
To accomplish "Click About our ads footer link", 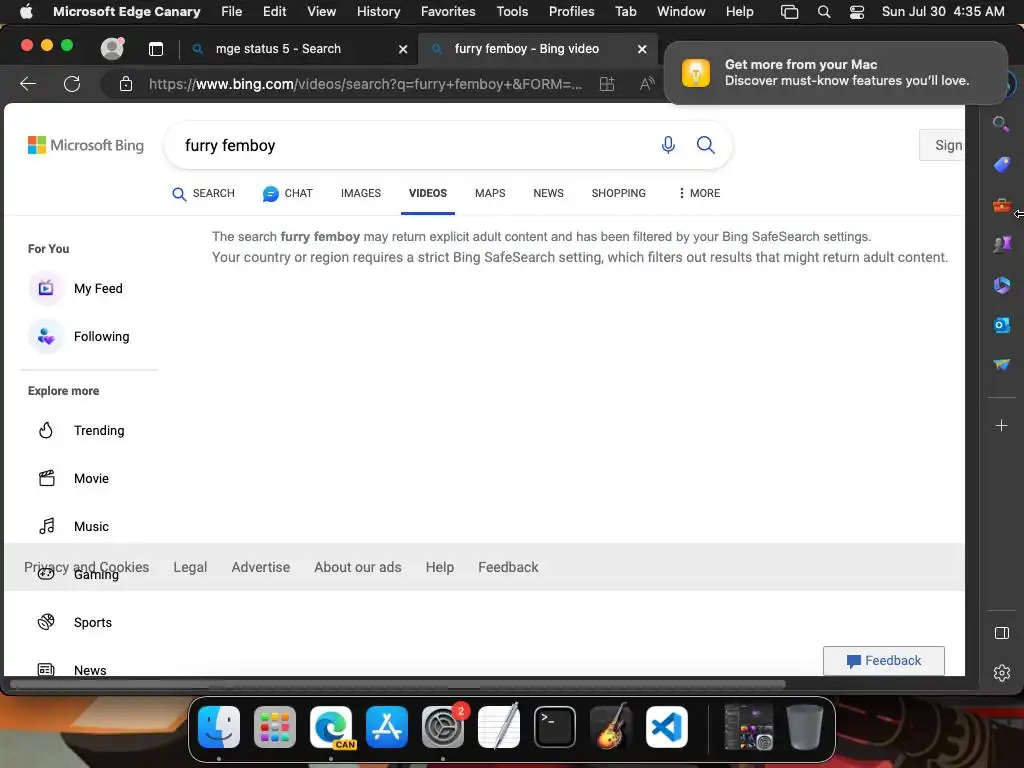I will [x=358, y=567].
